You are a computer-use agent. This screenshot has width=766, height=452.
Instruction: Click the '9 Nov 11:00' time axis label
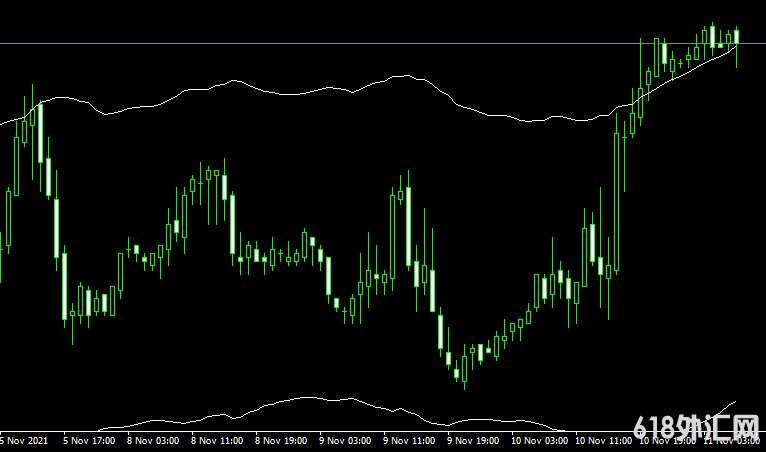409,441
